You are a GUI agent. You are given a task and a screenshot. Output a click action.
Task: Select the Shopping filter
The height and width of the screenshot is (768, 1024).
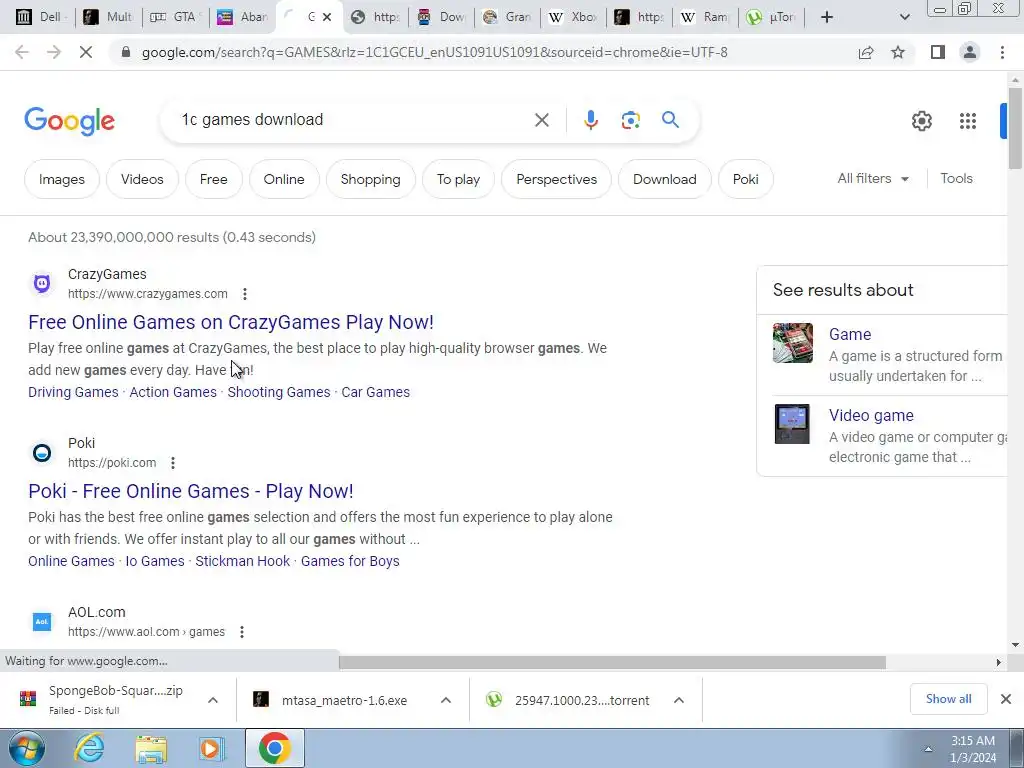(x=370, y=179)
